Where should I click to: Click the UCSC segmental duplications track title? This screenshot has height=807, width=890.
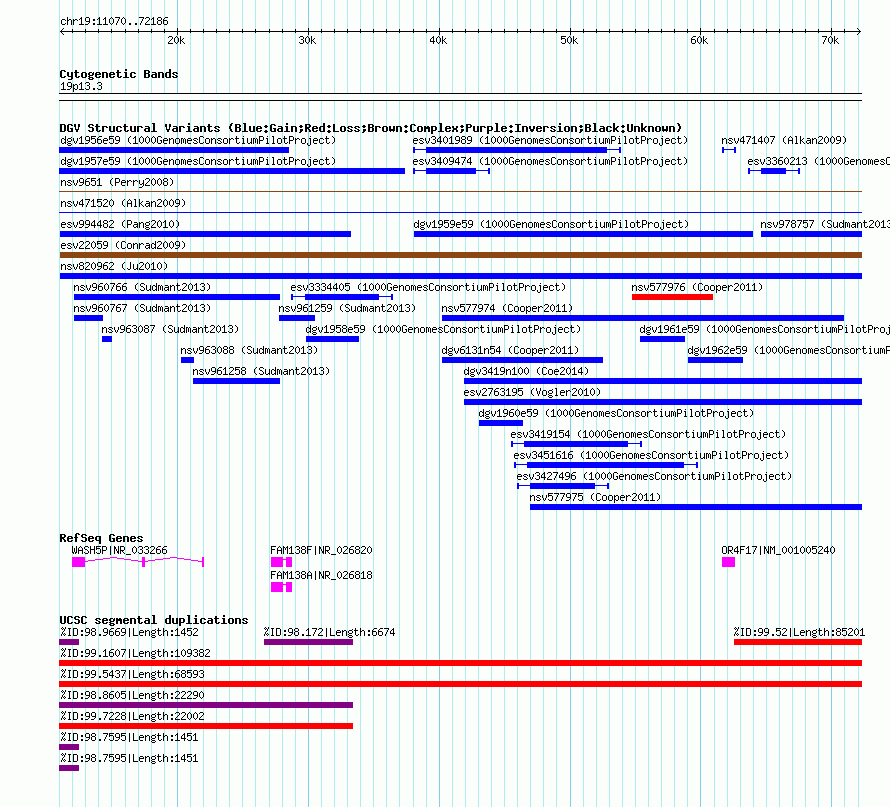click(154, 620)
